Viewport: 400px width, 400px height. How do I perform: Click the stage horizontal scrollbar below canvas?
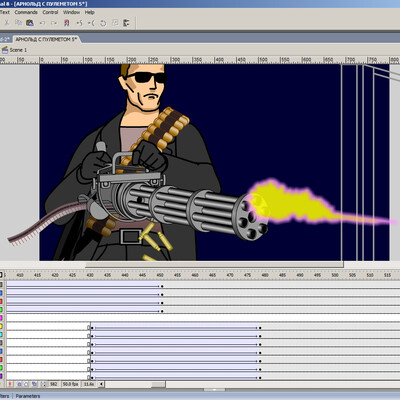(214, 264)
